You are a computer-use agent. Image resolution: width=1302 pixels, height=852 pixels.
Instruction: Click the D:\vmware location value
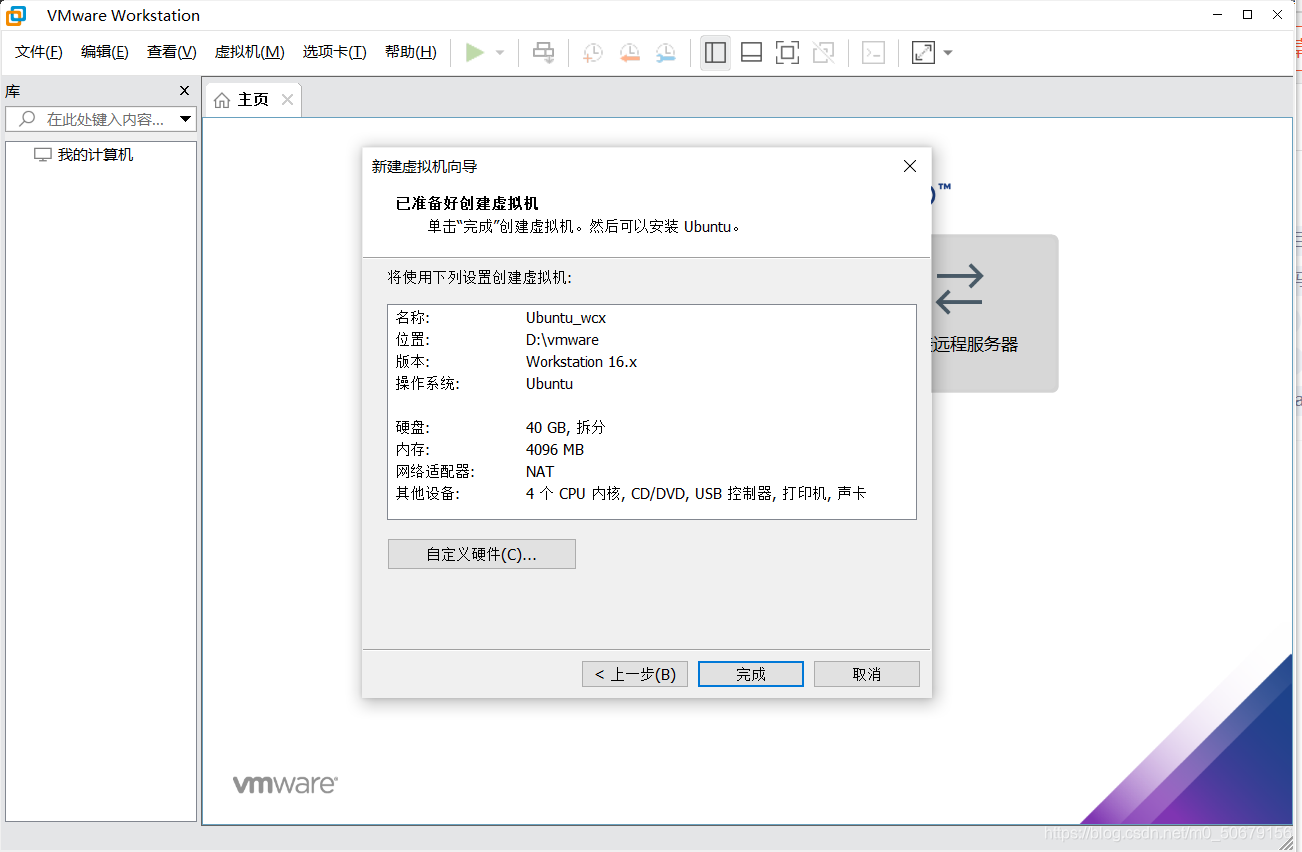[x=563, y=340]
